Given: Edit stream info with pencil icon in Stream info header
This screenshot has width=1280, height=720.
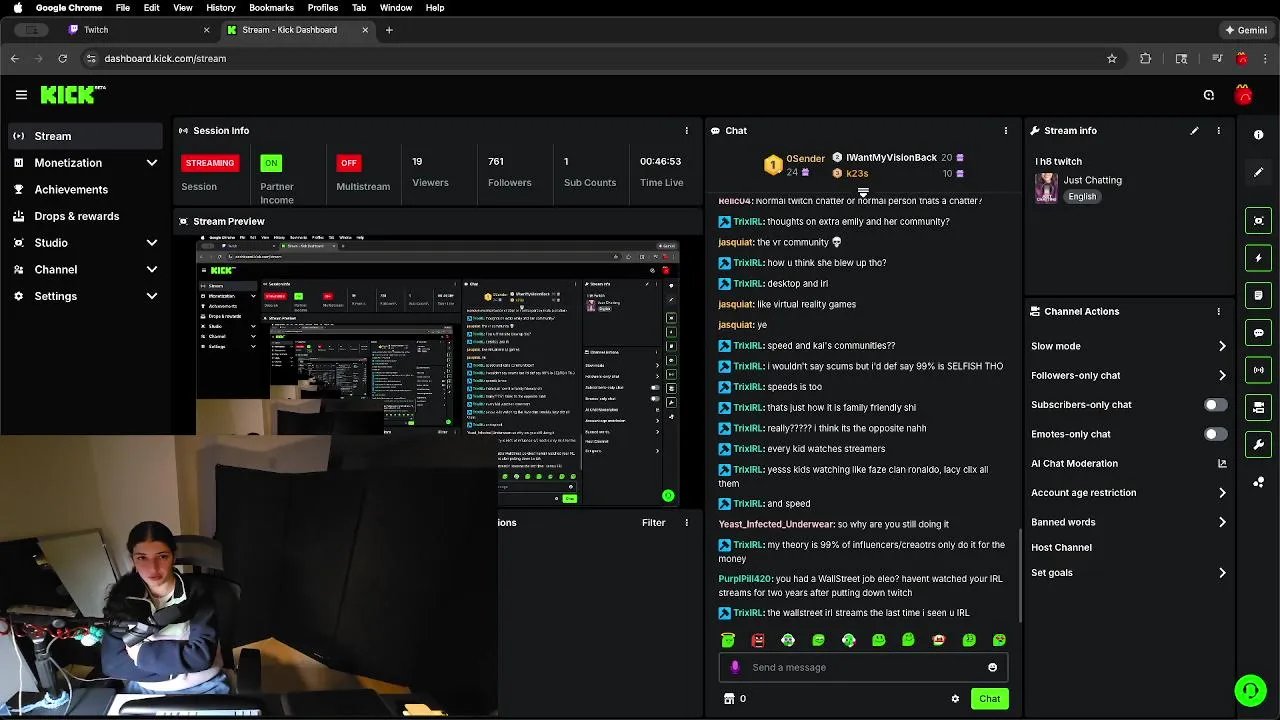Looking at the screenshot, I should pos(1194,131).
